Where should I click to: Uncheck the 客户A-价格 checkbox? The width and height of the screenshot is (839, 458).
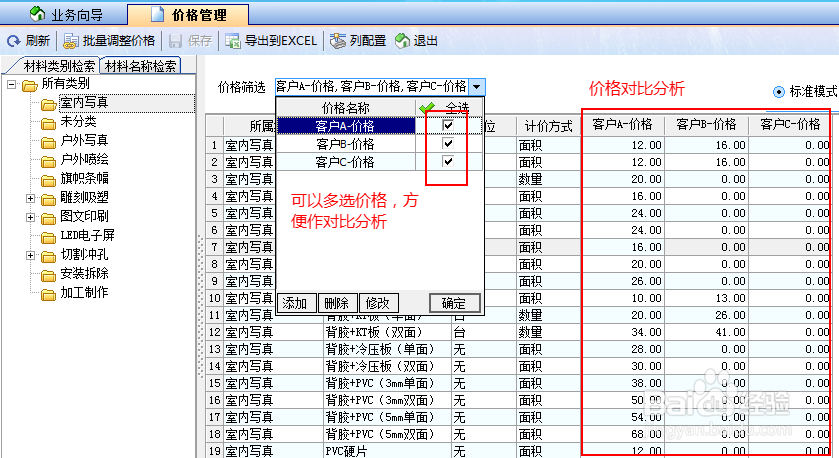tap(448, 126)
